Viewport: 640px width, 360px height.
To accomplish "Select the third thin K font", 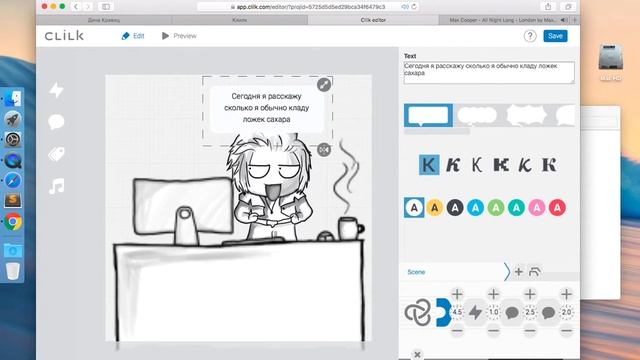I will pos(476,165).
